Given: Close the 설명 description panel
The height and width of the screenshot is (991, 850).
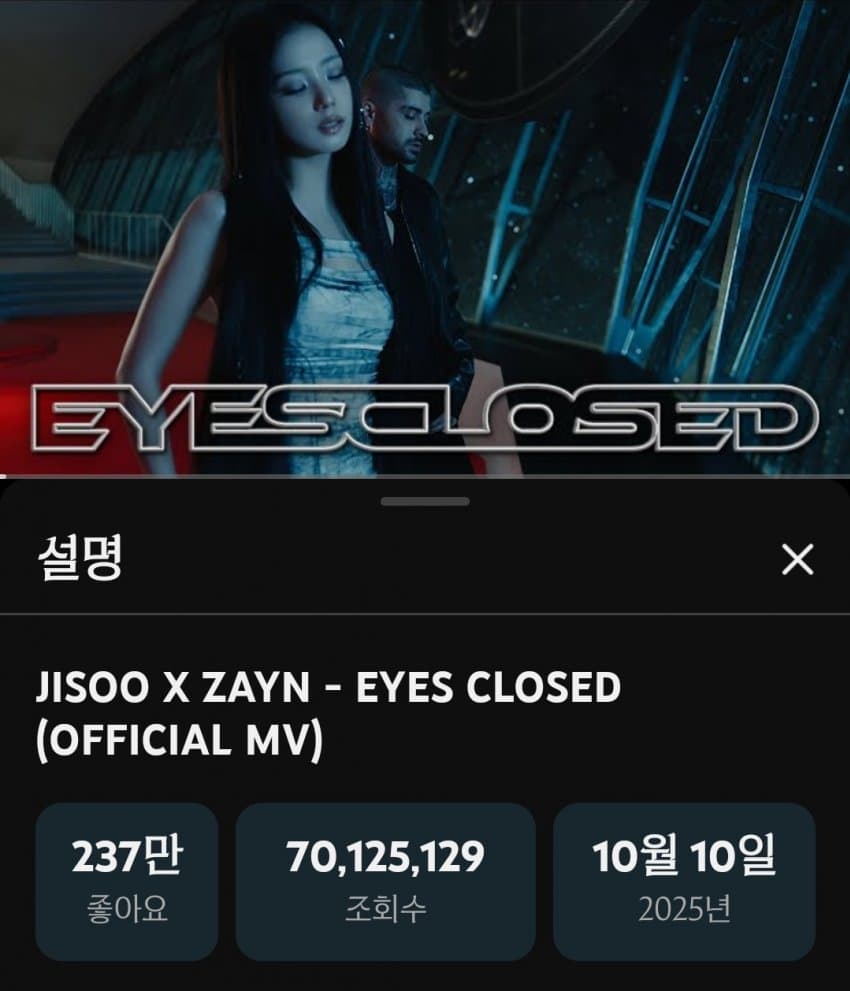Looking at the screenshot, I should [798, 559].
